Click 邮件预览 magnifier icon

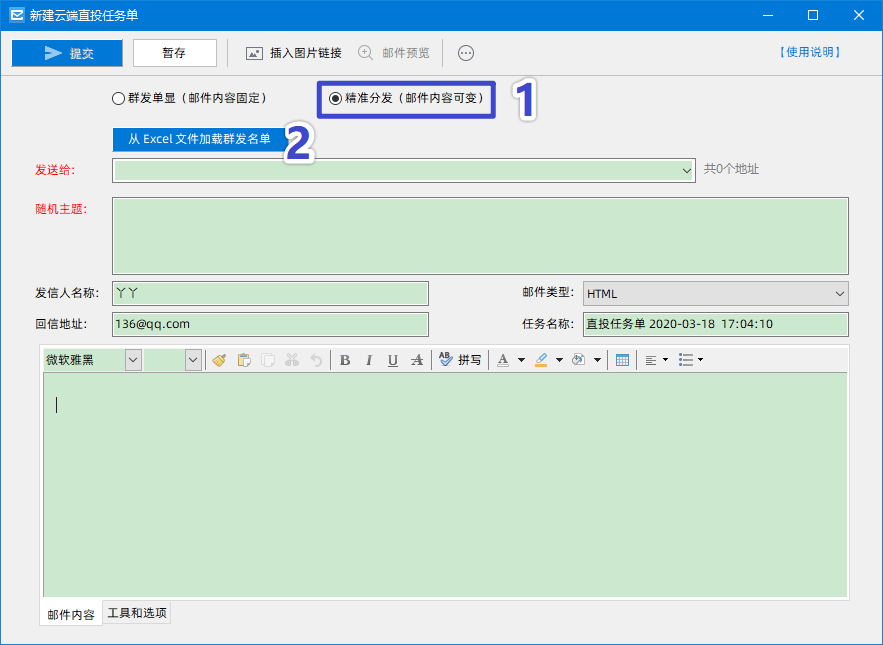[365, 53]
